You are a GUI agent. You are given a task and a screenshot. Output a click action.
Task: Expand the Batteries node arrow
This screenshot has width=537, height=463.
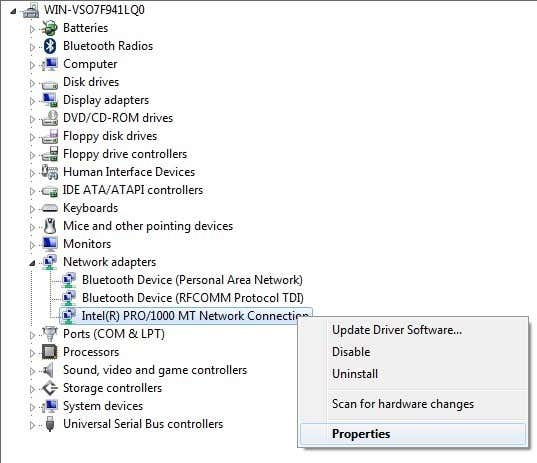point(32,29)
